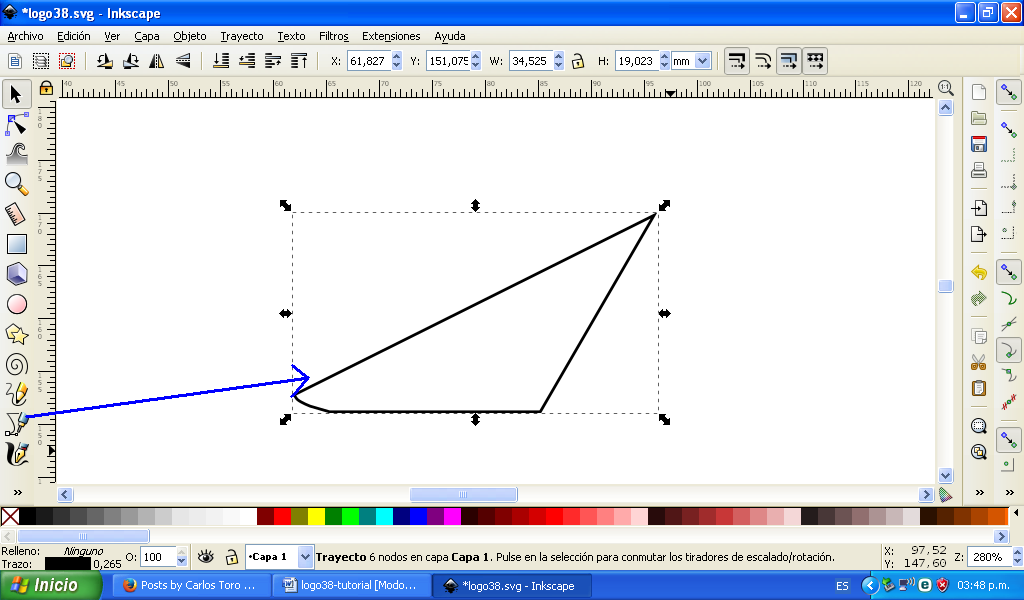1024x600 pixels.
Task: Toggle the Capa 1 layer lock
Action: pos(231,557)
